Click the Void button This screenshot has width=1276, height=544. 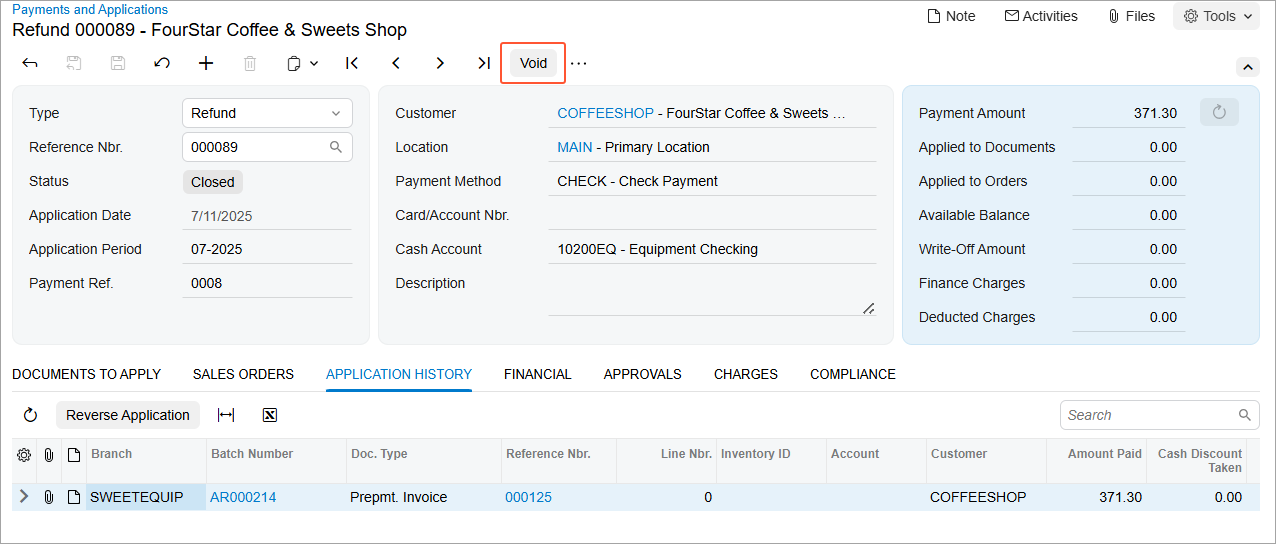[533, 63]
